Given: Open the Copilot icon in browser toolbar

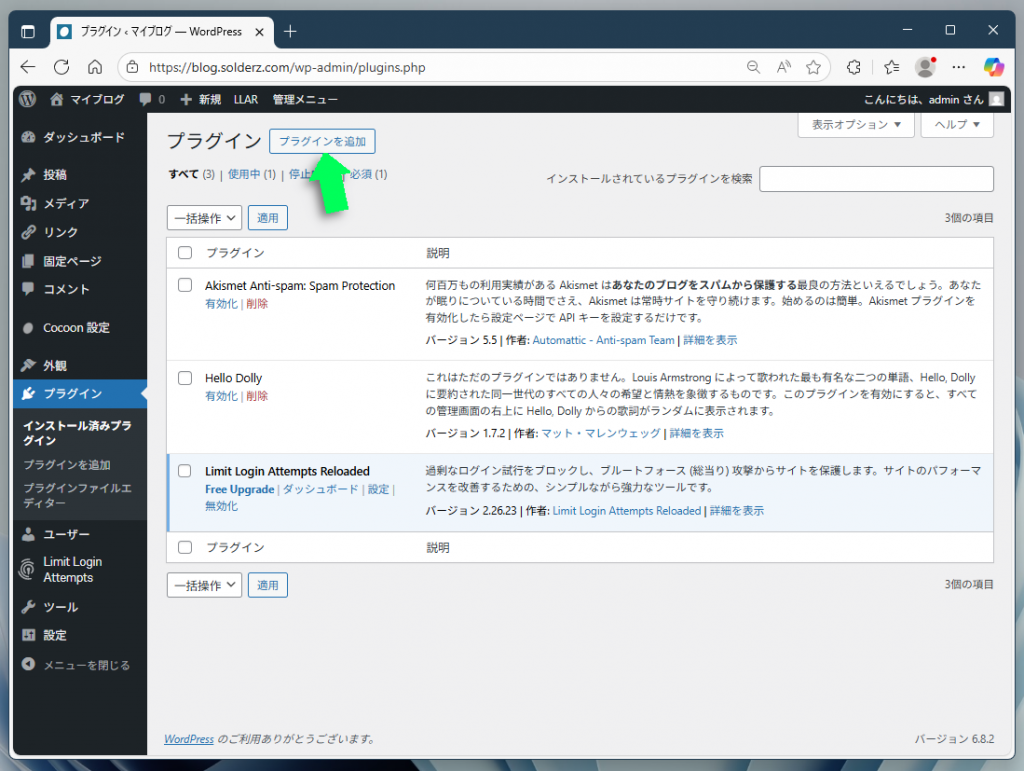Looking at the screenshot, I should (993, 67).
